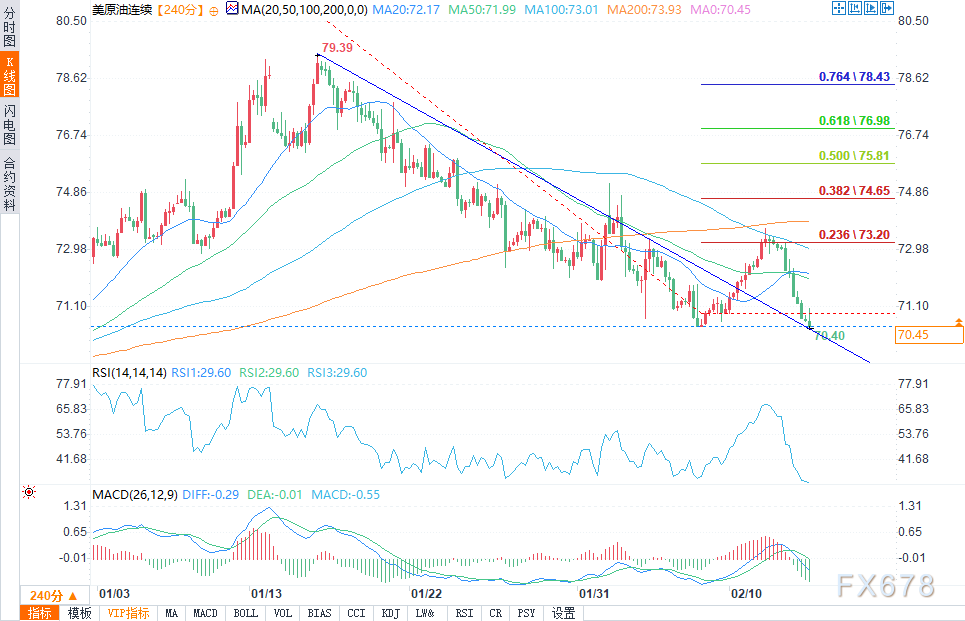Open the 闪电图 chart view
The image size is (965, 621).
(9, 127)
